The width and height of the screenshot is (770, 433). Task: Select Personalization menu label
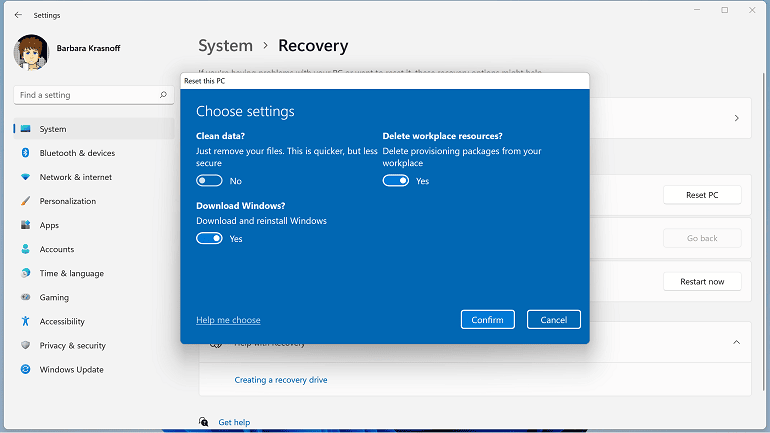point(68,201)
